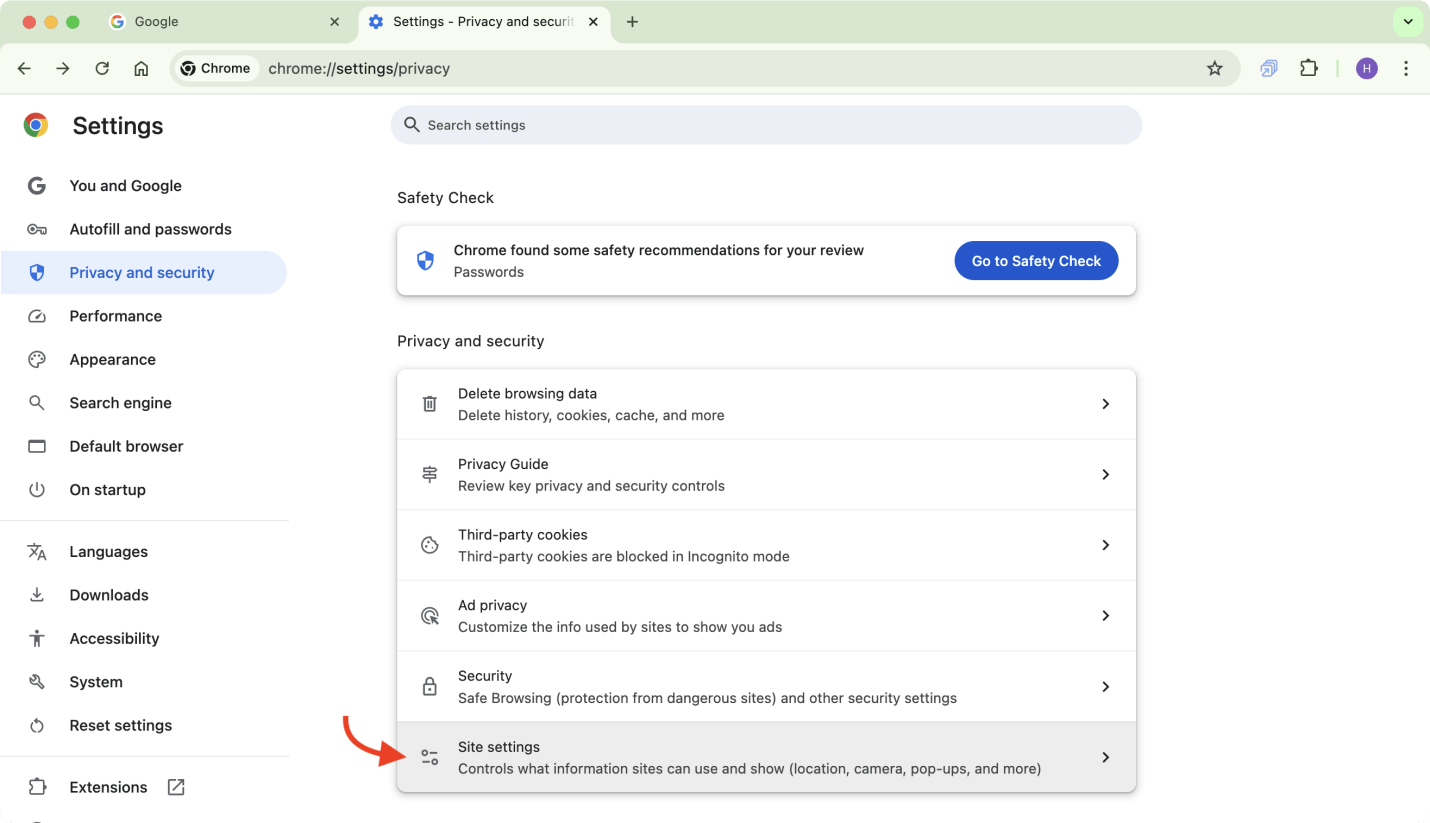
Task: Select Autofill and passwords in sidebar
Action: [150, 229]
